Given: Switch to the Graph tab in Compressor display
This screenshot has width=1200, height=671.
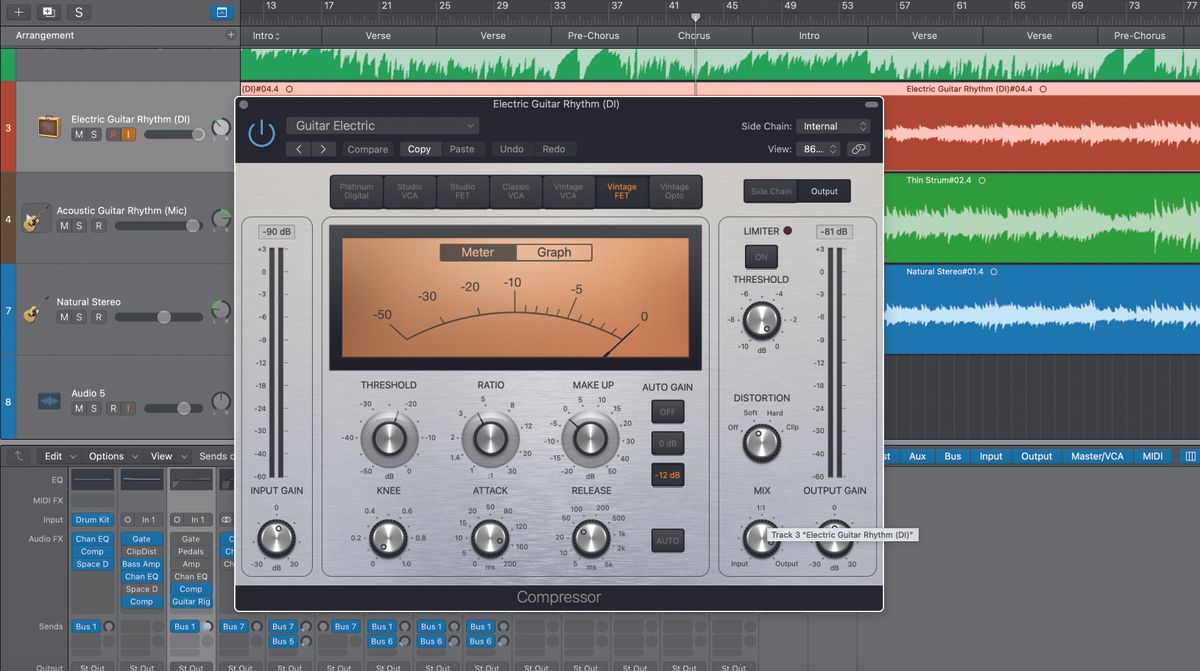Looking at the screenshot, I should pos(554,252).
